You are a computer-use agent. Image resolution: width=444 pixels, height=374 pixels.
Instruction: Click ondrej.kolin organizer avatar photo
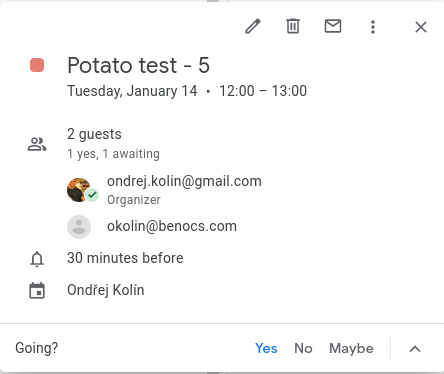point(79,190)
